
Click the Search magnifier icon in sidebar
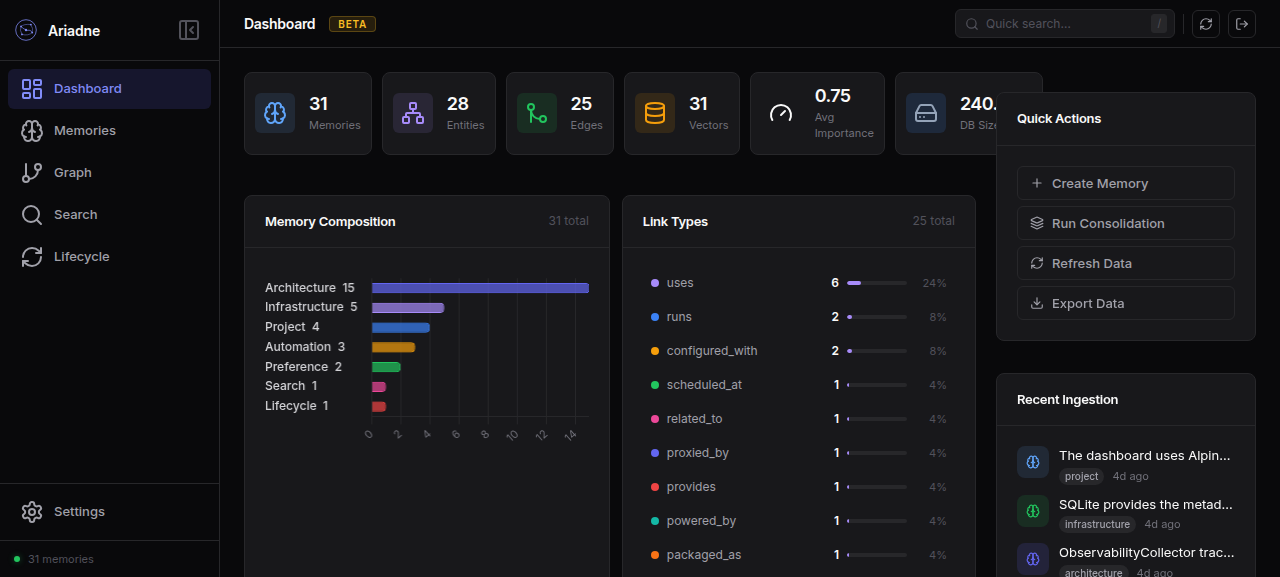click(x=32, y=214)
